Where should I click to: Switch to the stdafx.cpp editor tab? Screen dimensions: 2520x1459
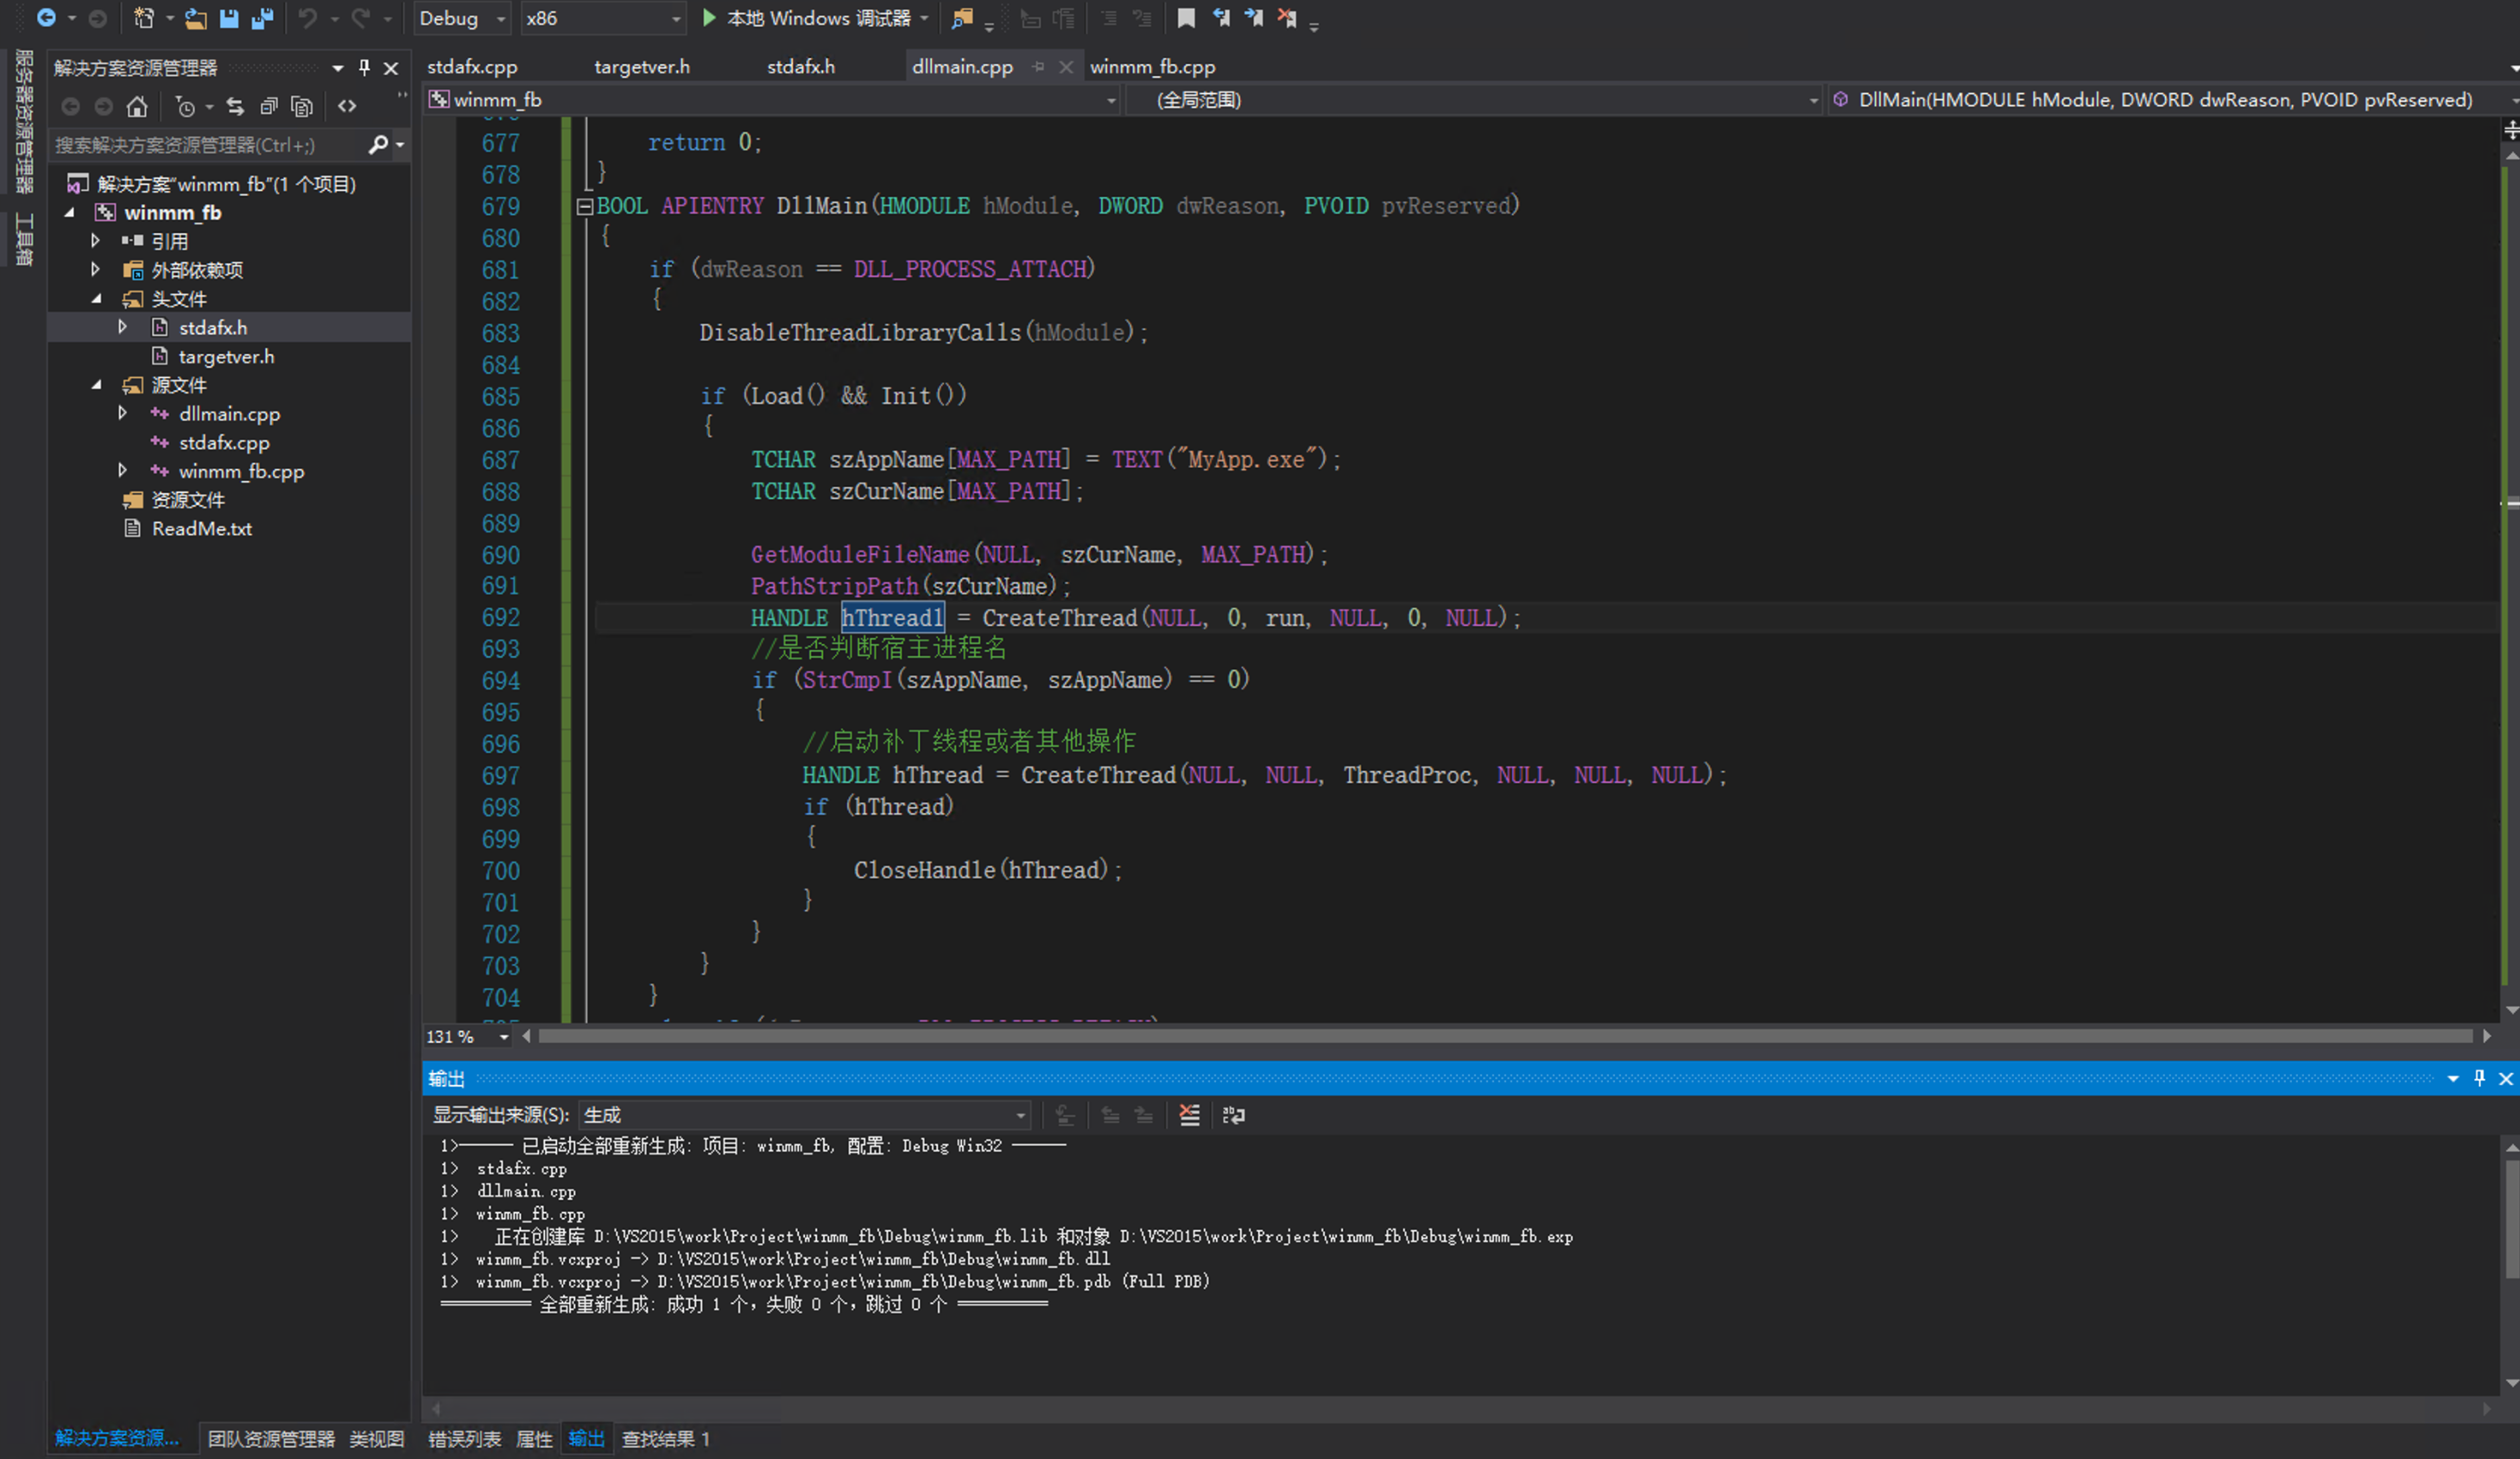click(x=472, y=67)
